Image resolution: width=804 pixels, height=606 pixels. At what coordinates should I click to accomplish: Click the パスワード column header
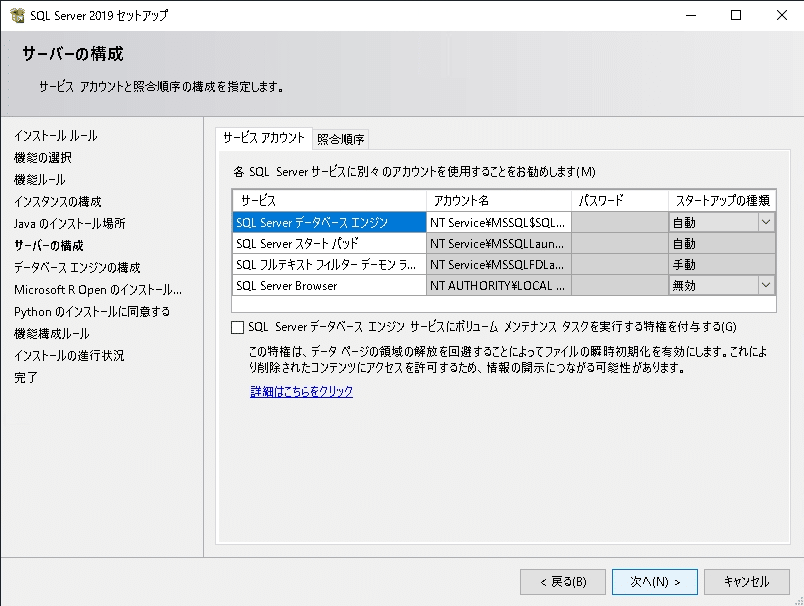point(620,200)
